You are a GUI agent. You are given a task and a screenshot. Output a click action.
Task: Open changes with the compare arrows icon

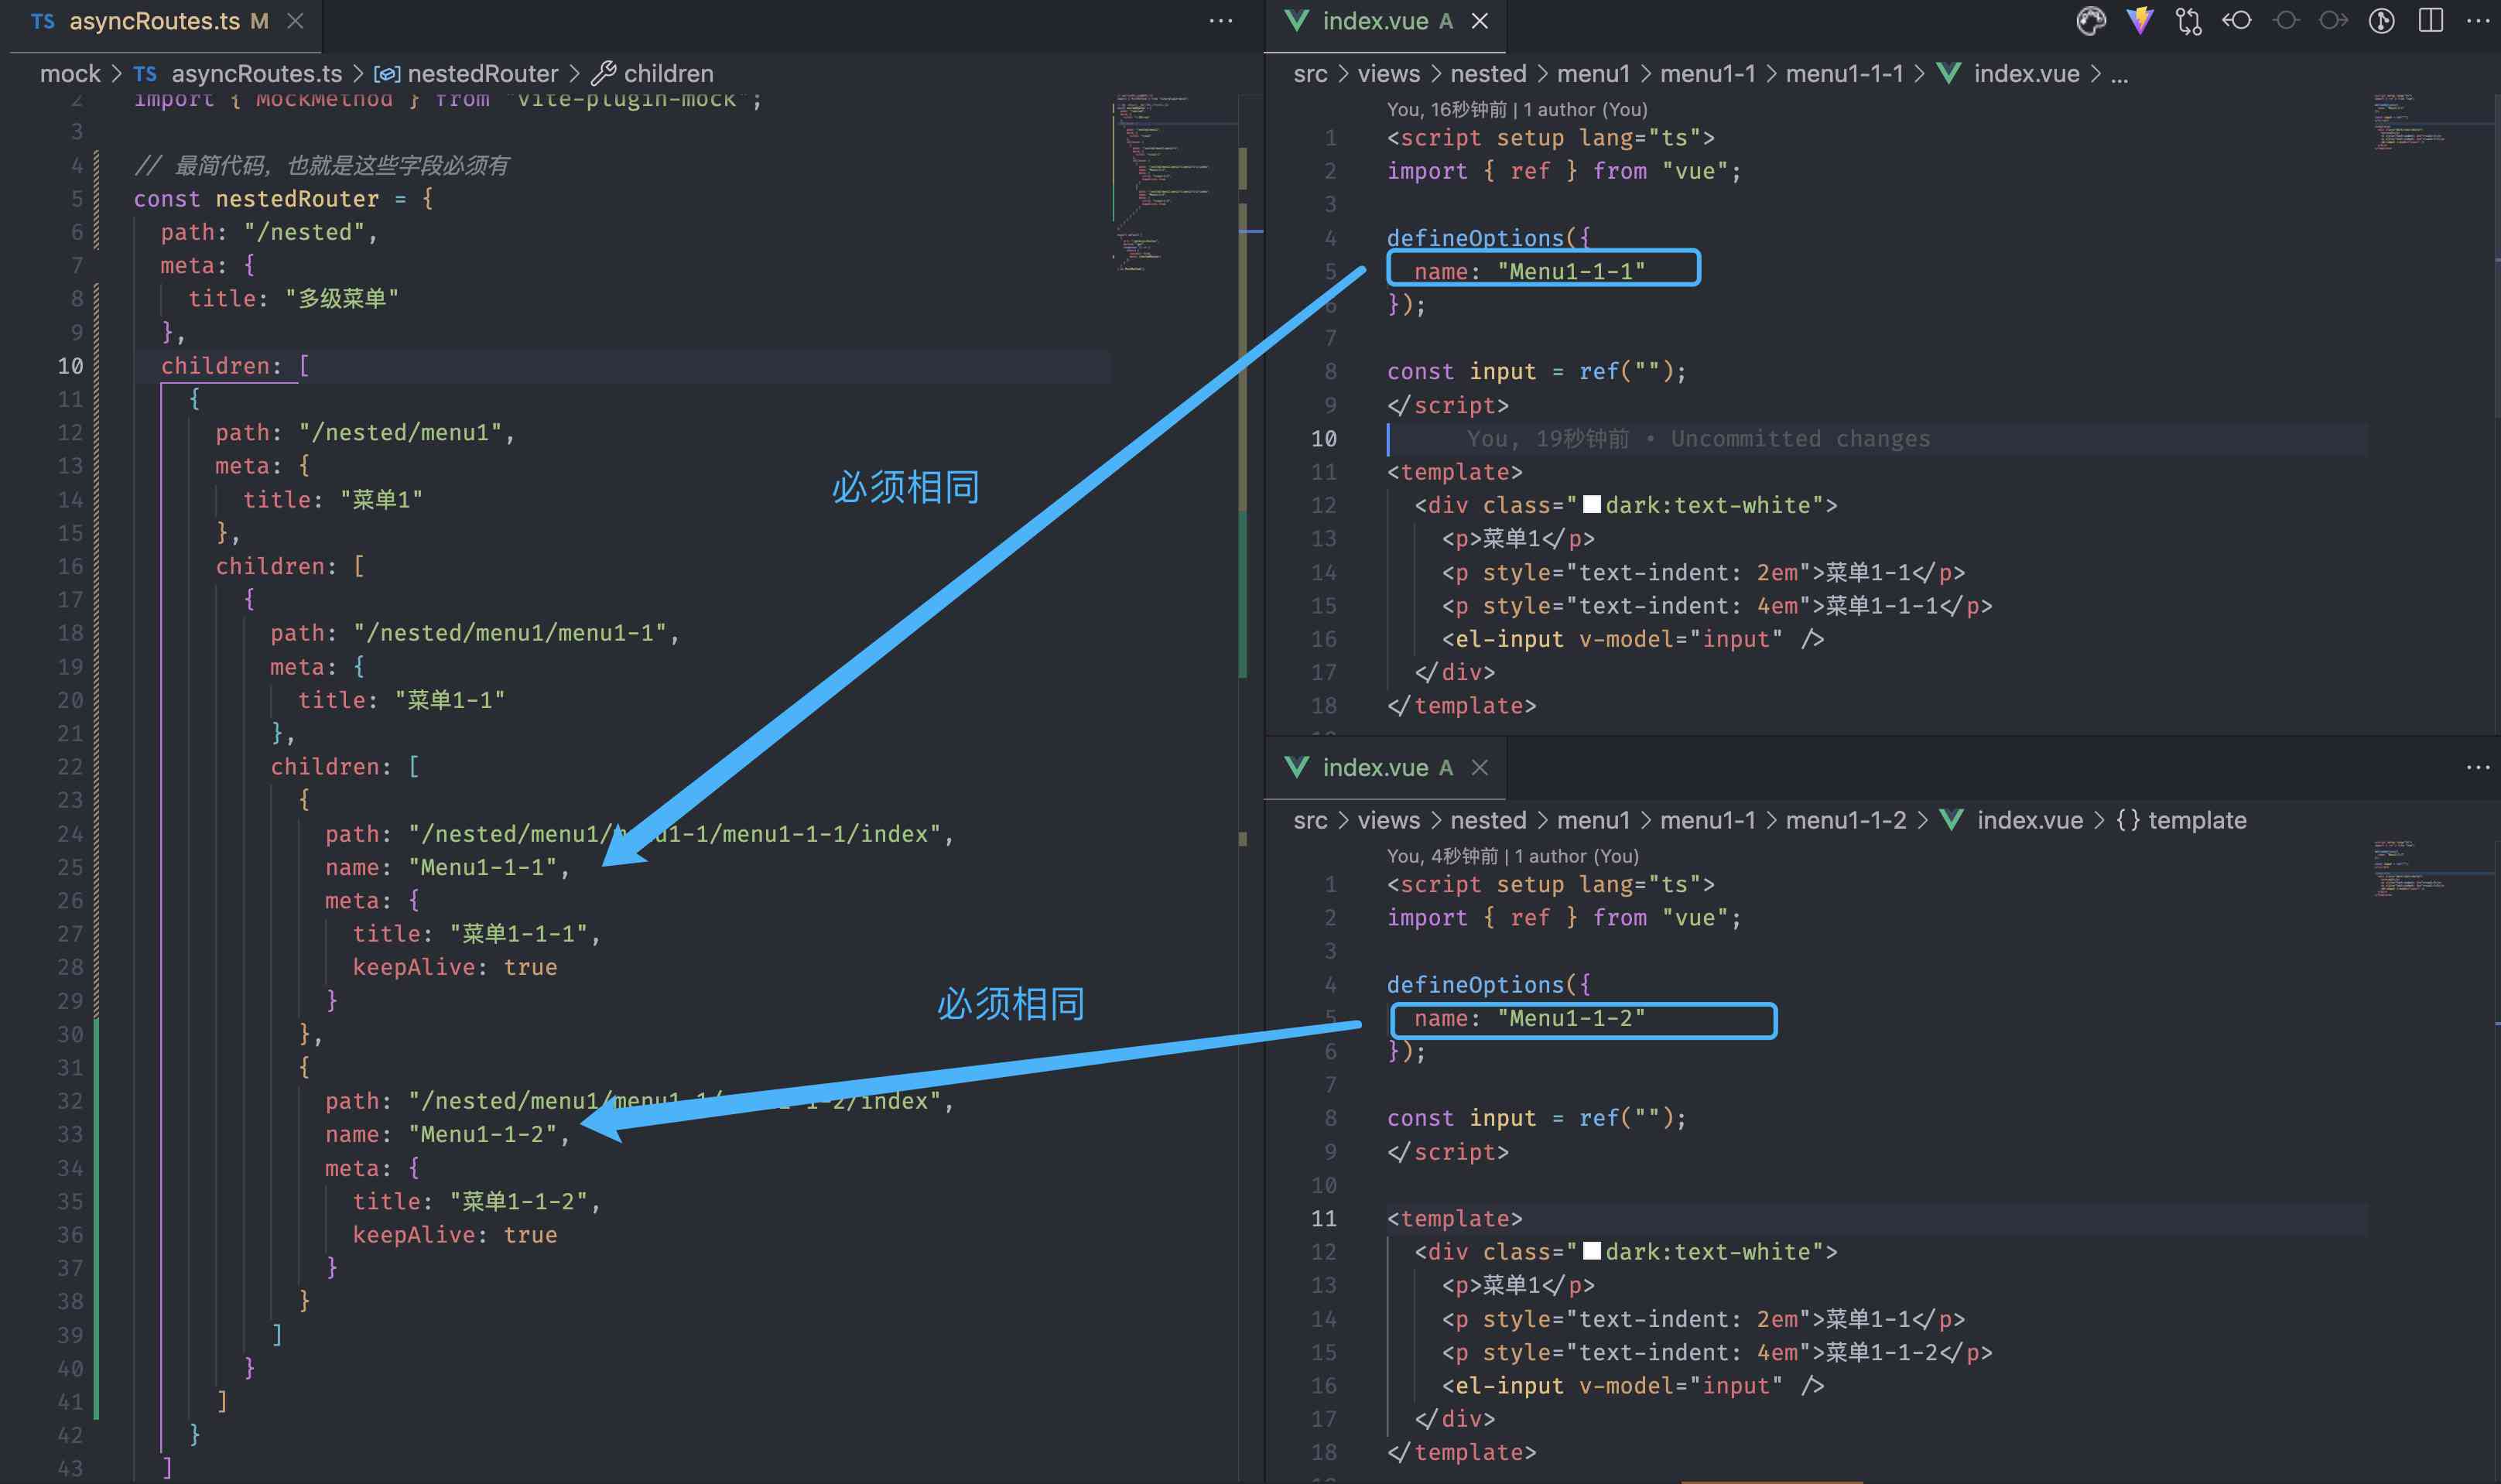2188,21
